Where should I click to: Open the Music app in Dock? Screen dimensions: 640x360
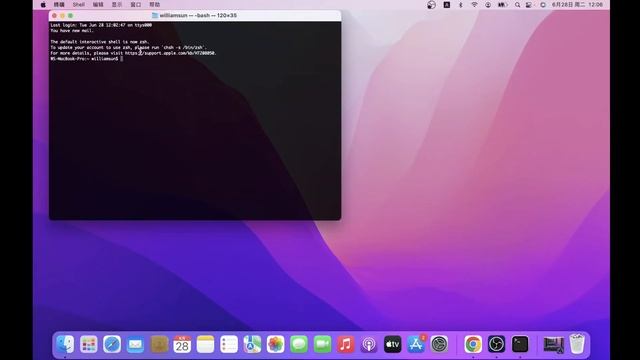pos(346,344)
